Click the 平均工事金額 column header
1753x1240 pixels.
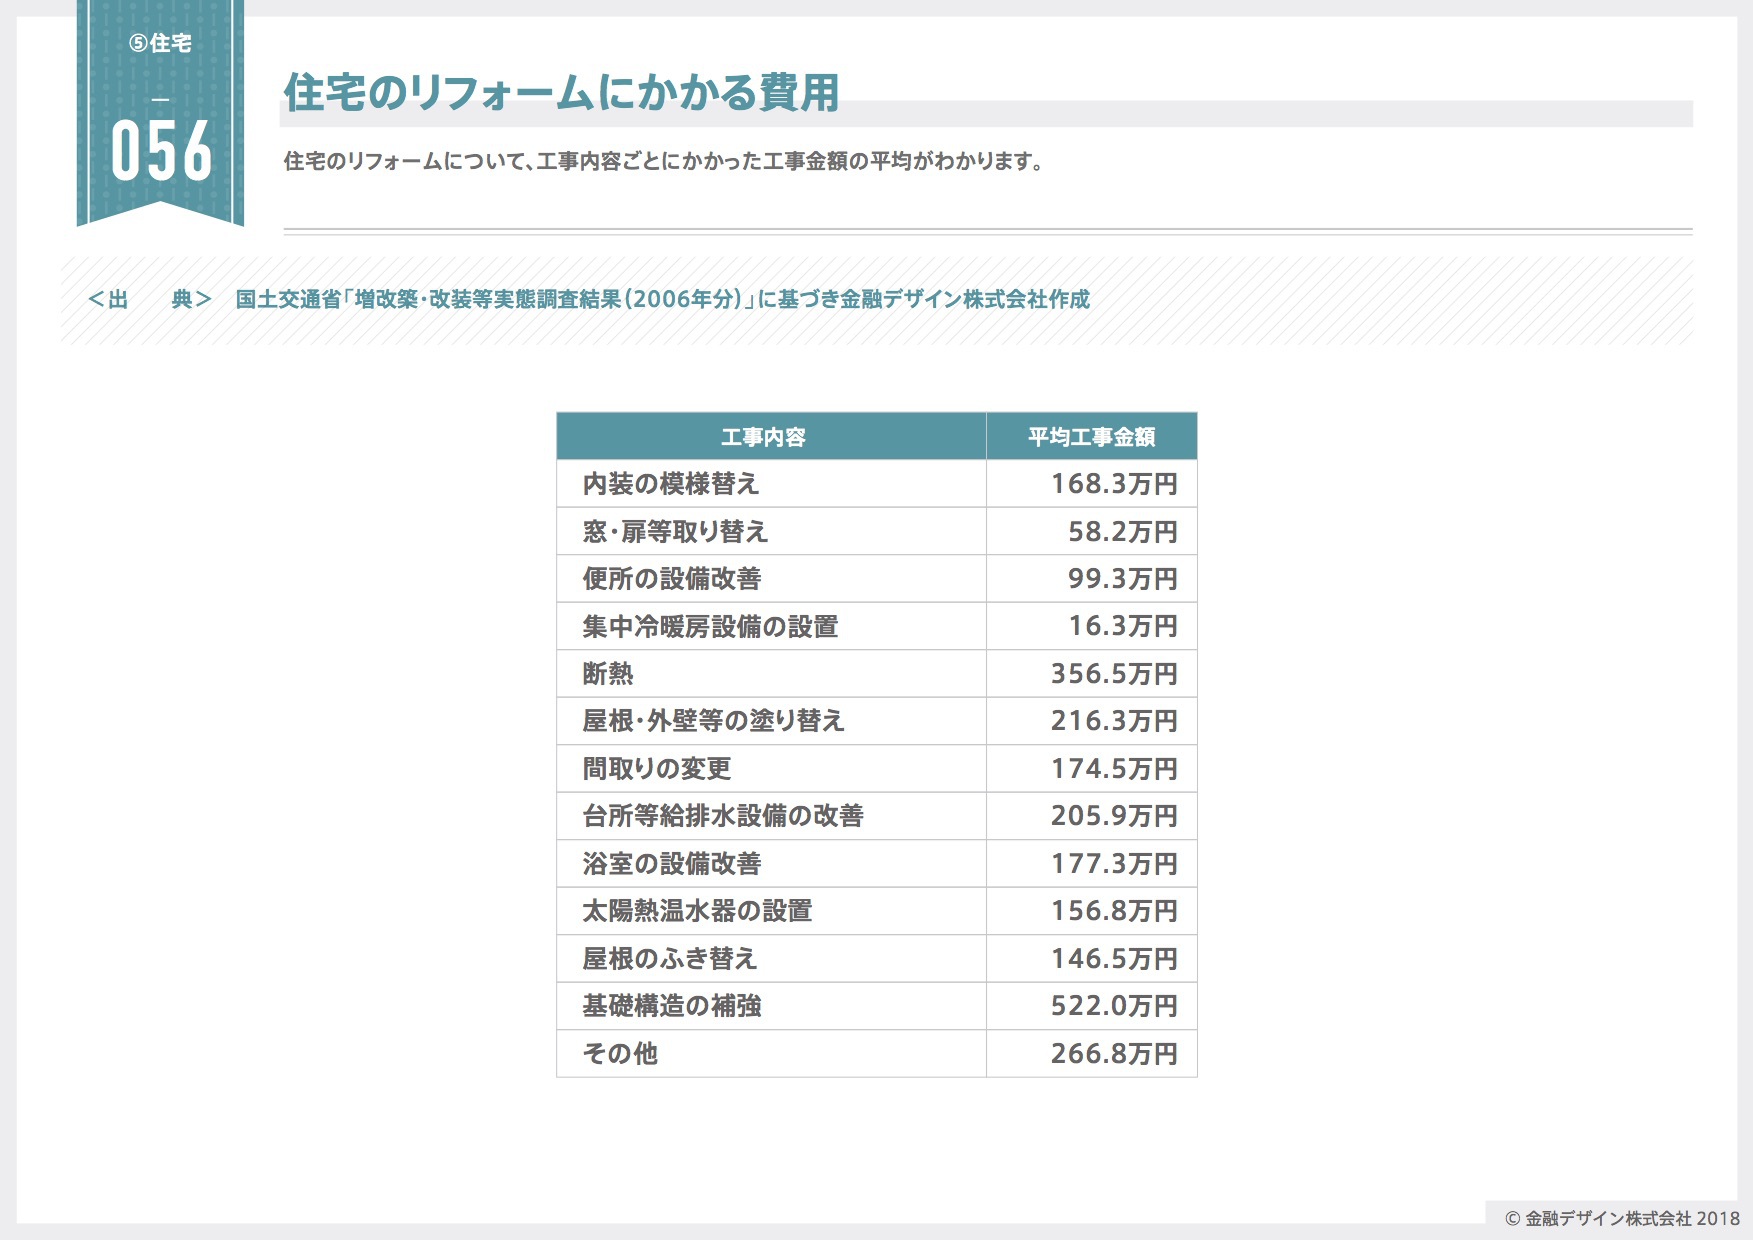[1091, 437]
